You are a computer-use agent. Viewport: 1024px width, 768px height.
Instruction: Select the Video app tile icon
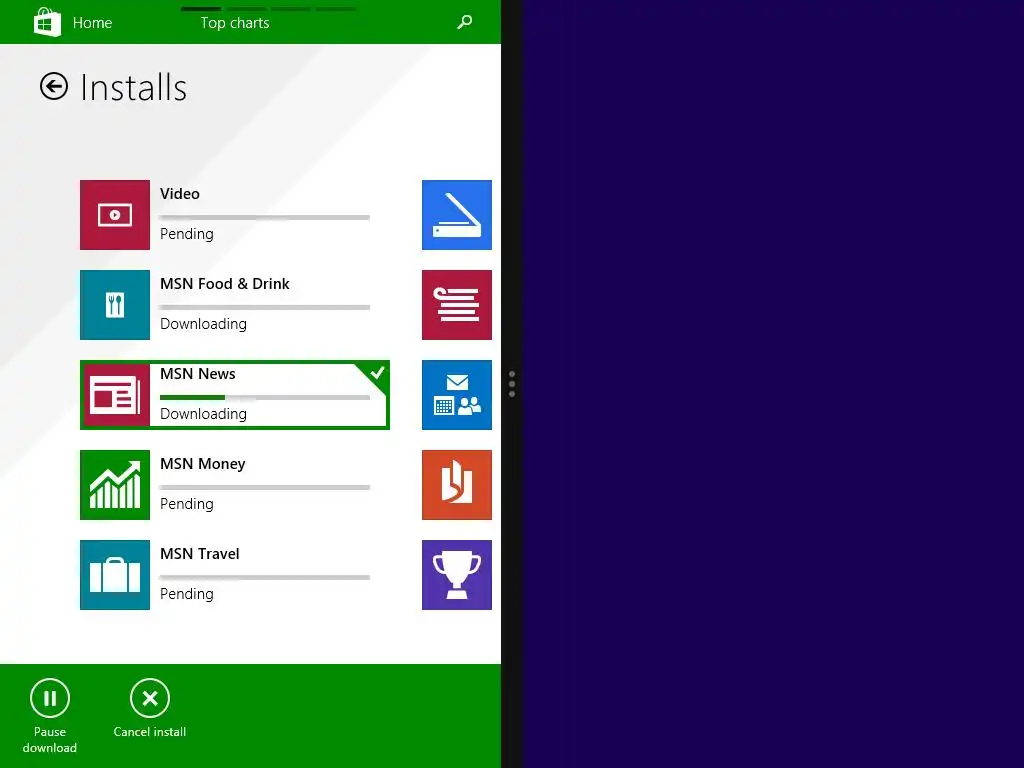pos(115,215)
